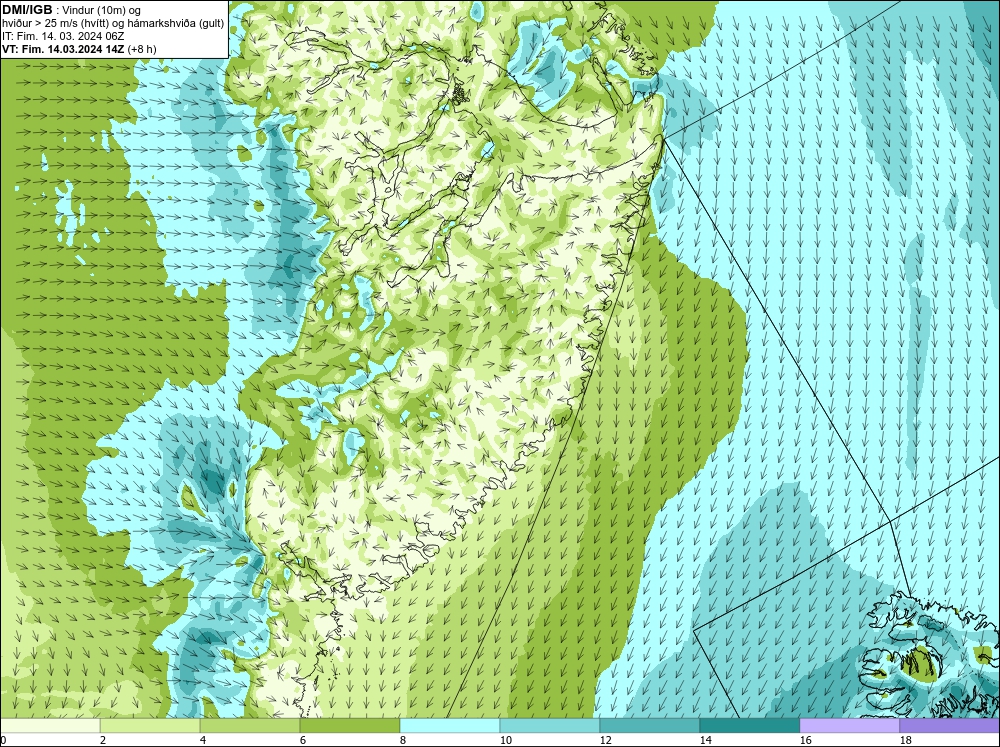Click the 18+ m/s purple legend swatch
This screenshot has height=747, width=1000.
click(950, 726)
